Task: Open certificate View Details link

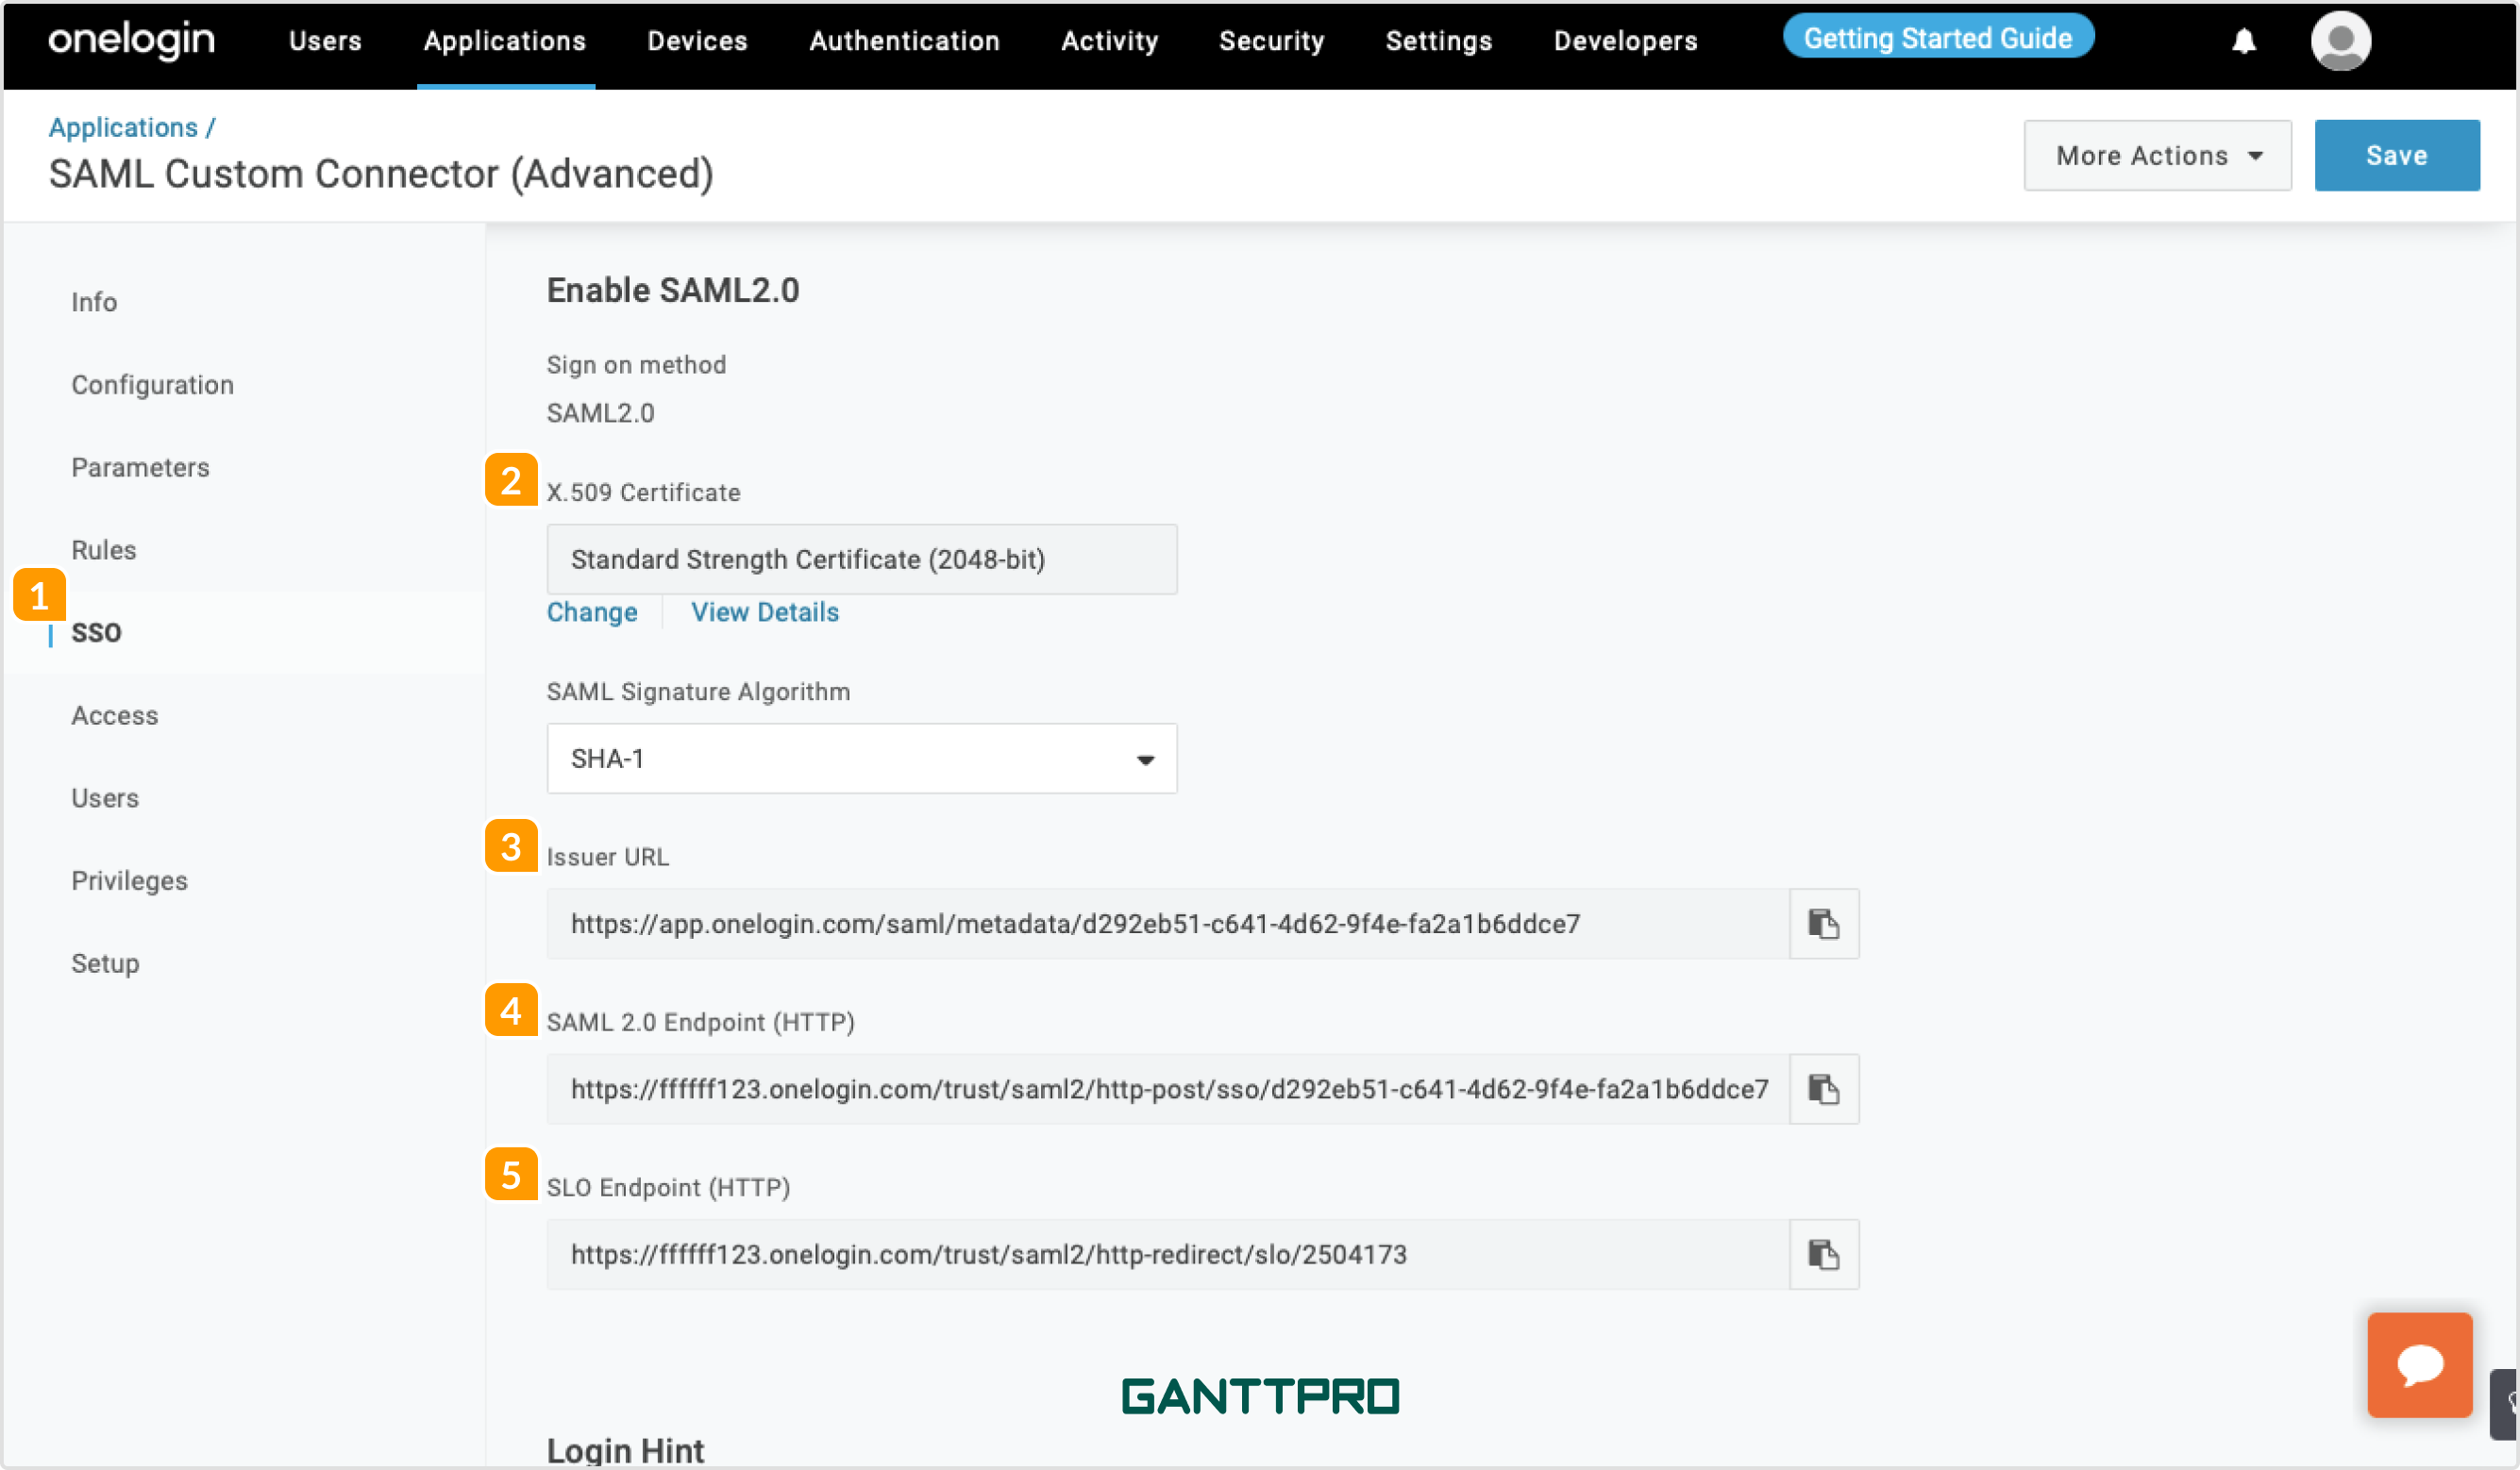Action: pyautogui.click(x=765, y=612)
